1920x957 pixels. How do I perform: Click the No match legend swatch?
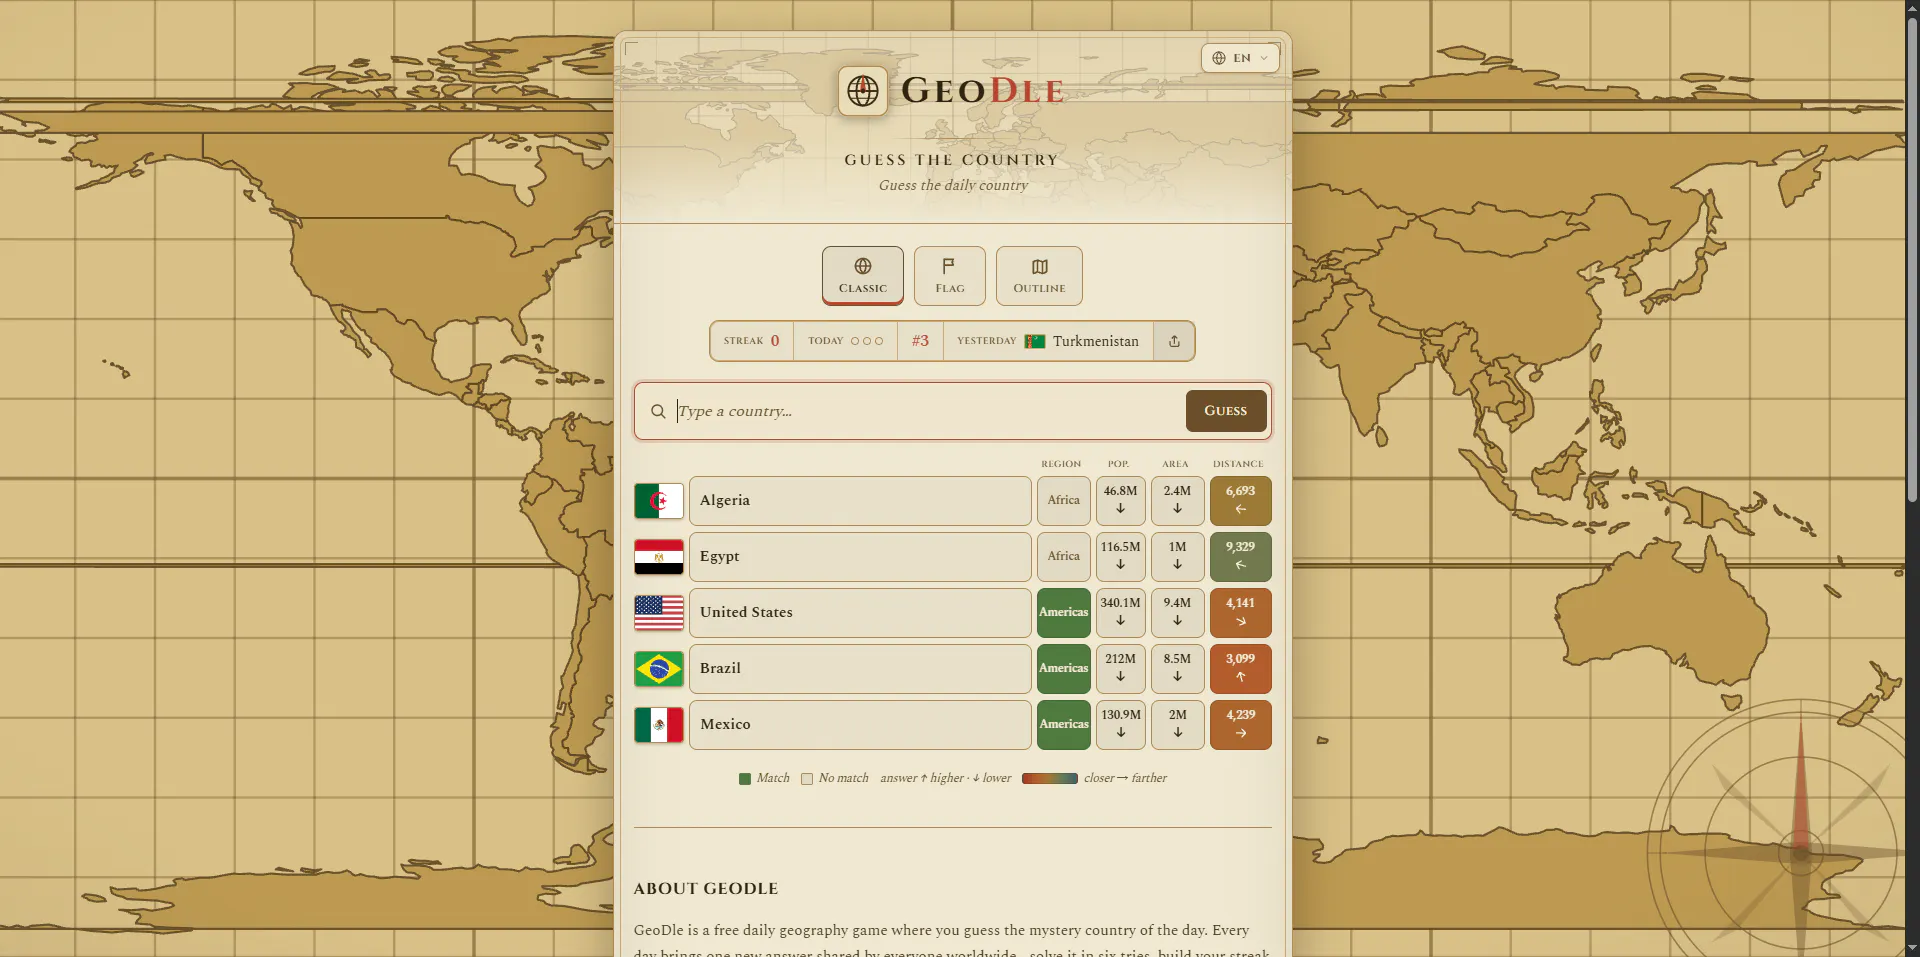pyautogui.click(x=807, y=779)
